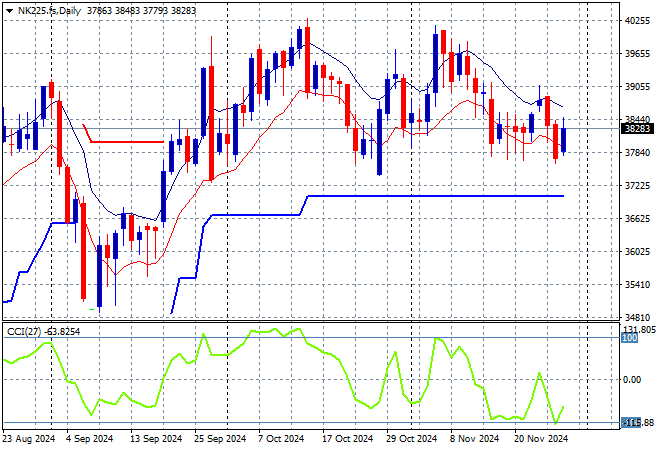Click the 34810 price axis label
Screen dimensions: 660x450
637,318
